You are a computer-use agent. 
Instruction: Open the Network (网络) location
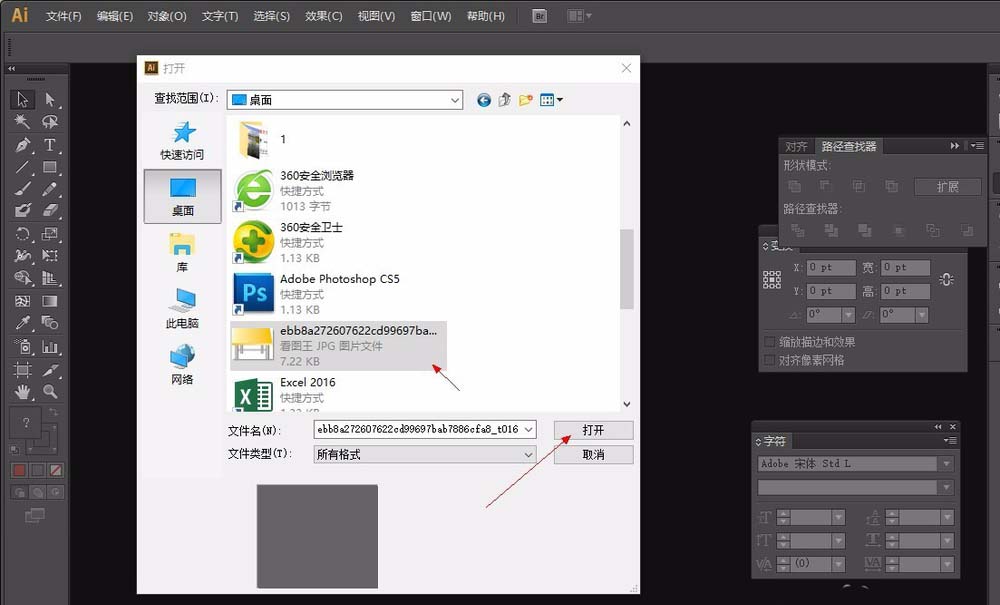(x=182, y=365)
